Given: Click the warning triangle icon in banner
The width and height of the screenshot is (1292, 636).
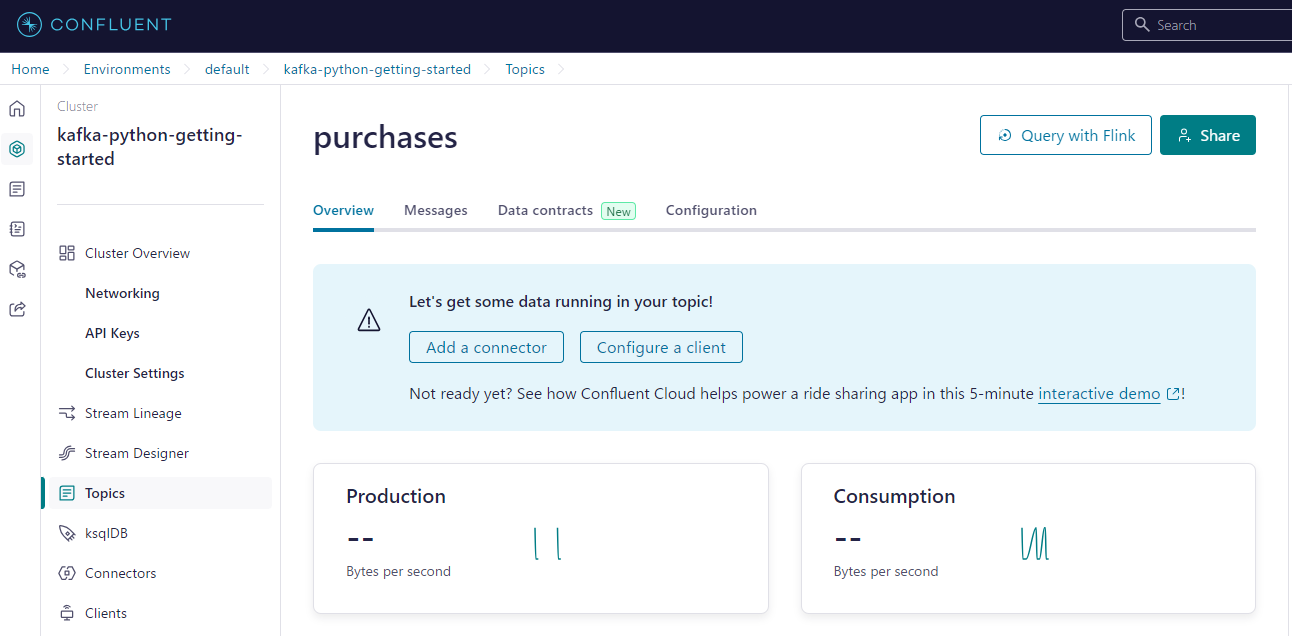Looking at the screenshot, I should pos(369,320).
